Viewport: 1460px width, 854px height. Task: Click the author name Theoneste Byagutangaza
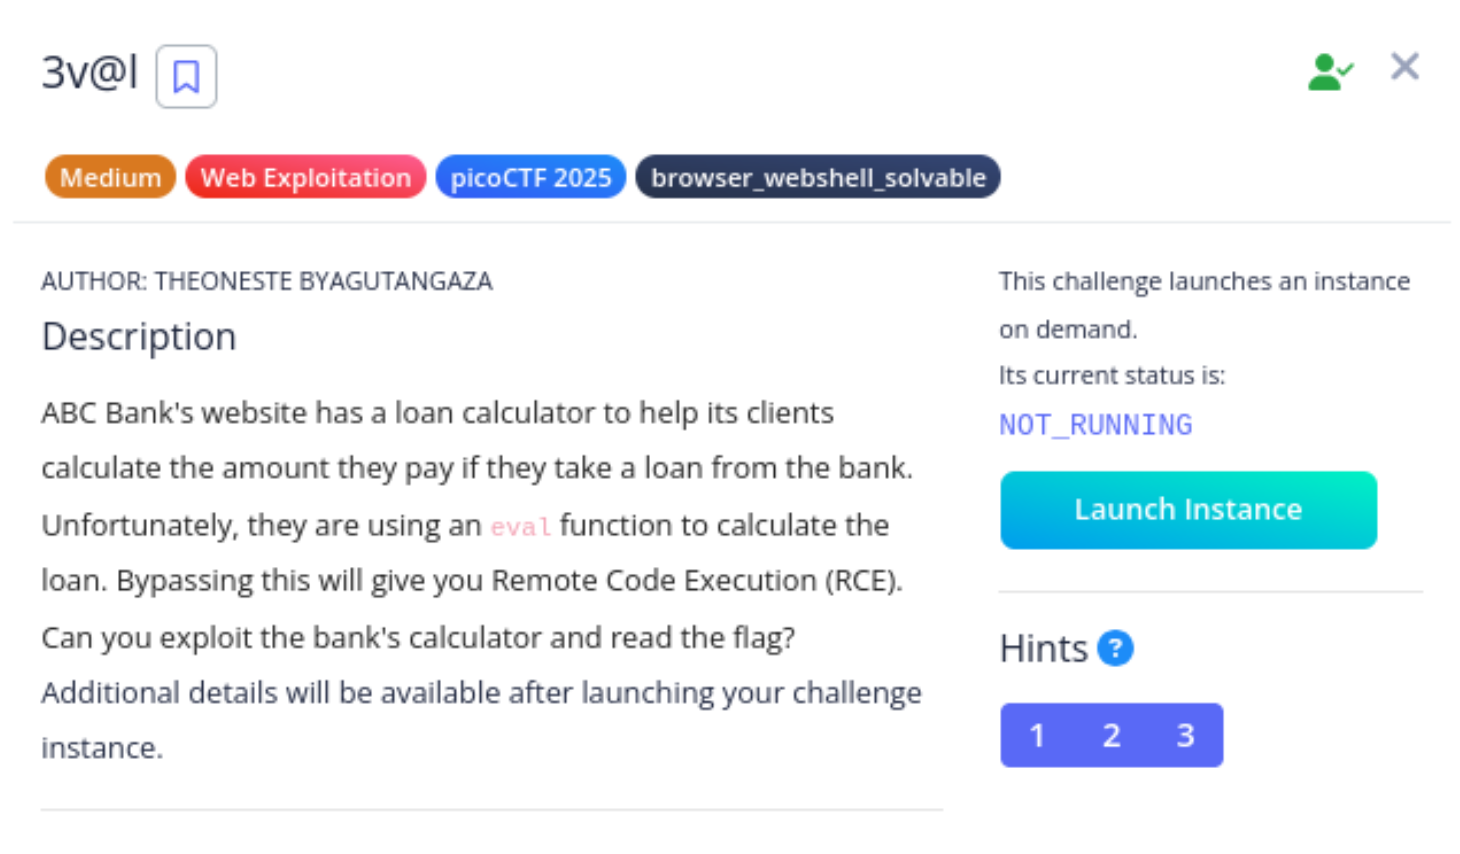(x=323, y=281)
